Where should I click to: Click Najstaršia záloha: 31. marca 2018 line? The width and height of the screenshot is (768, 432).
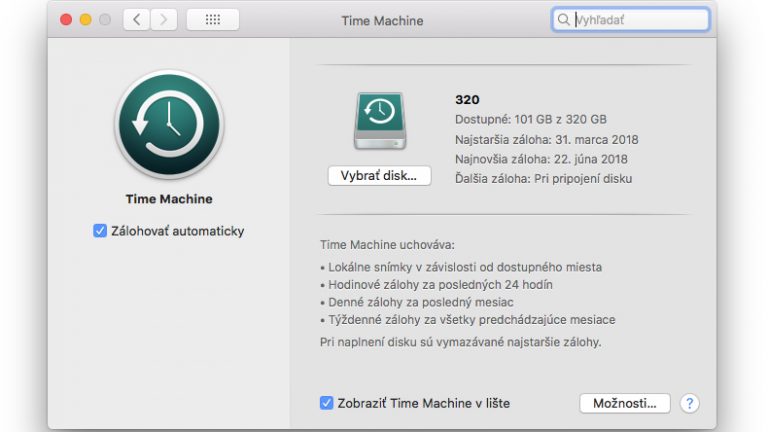(547, 140)
